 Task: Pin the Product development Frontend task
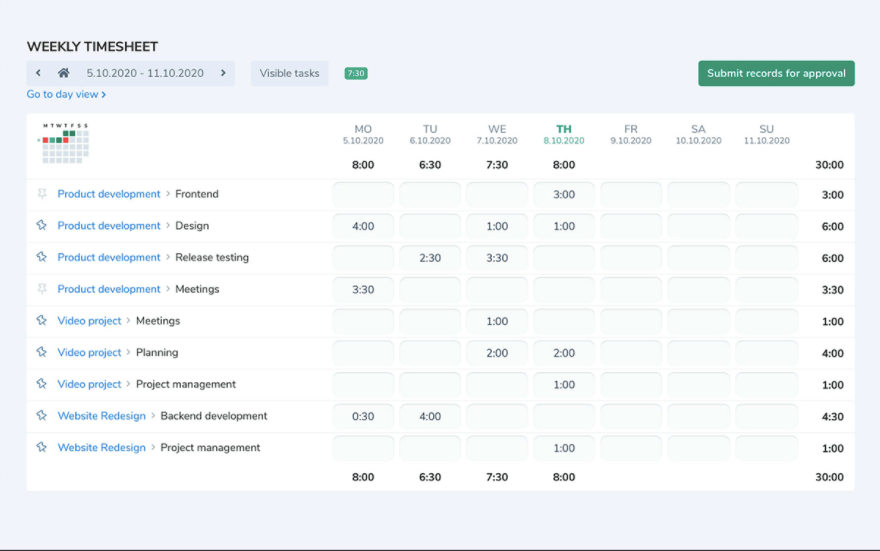[42, 194]
